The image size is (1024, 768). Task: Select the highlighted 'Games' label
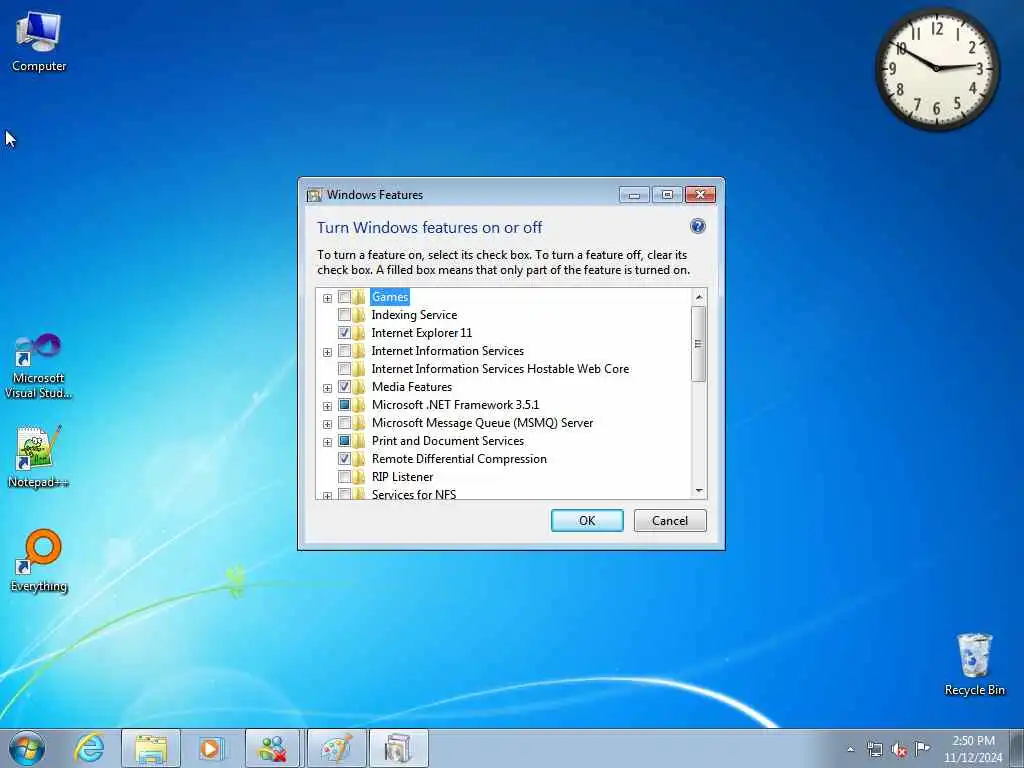pyautogui.click(x=390, y=297)
